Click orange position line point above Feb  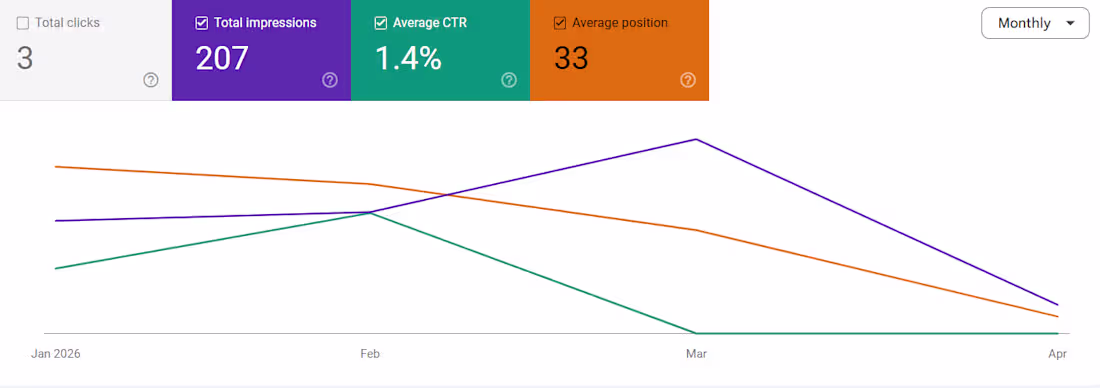click(370, 184)
